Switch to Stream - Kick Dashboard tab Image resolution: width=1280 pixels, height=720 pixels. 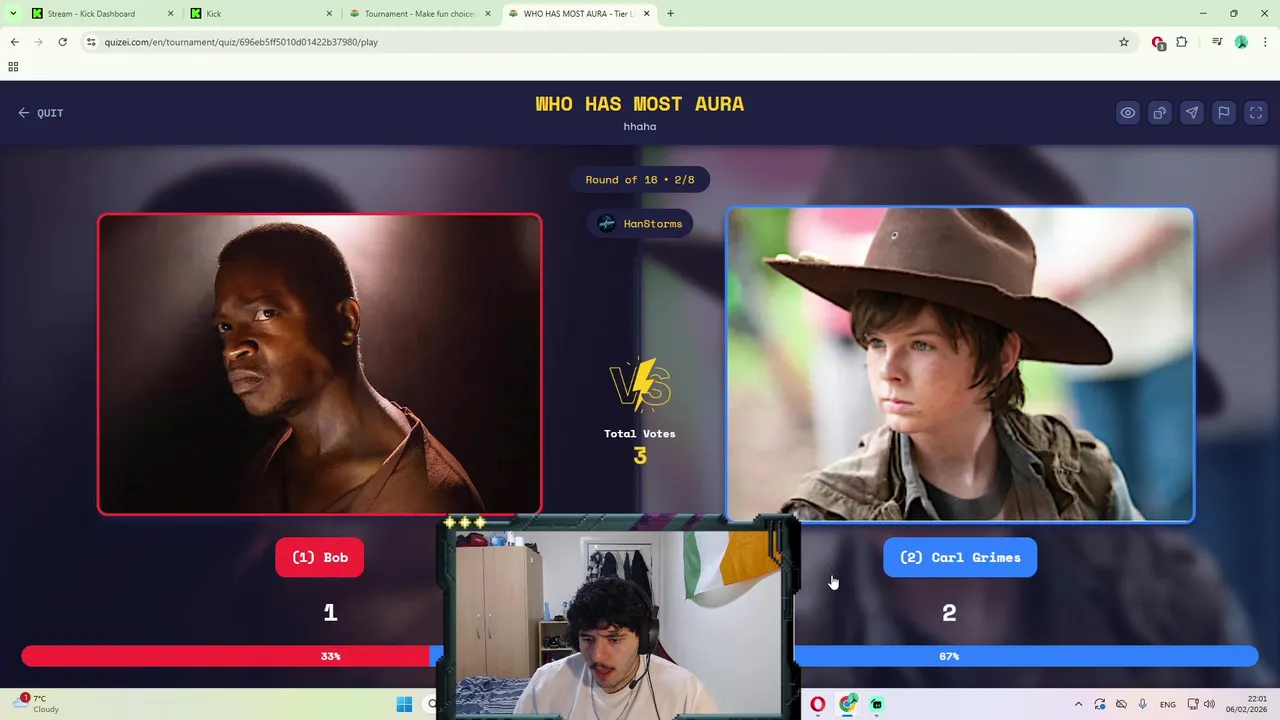tap(92, 14)
